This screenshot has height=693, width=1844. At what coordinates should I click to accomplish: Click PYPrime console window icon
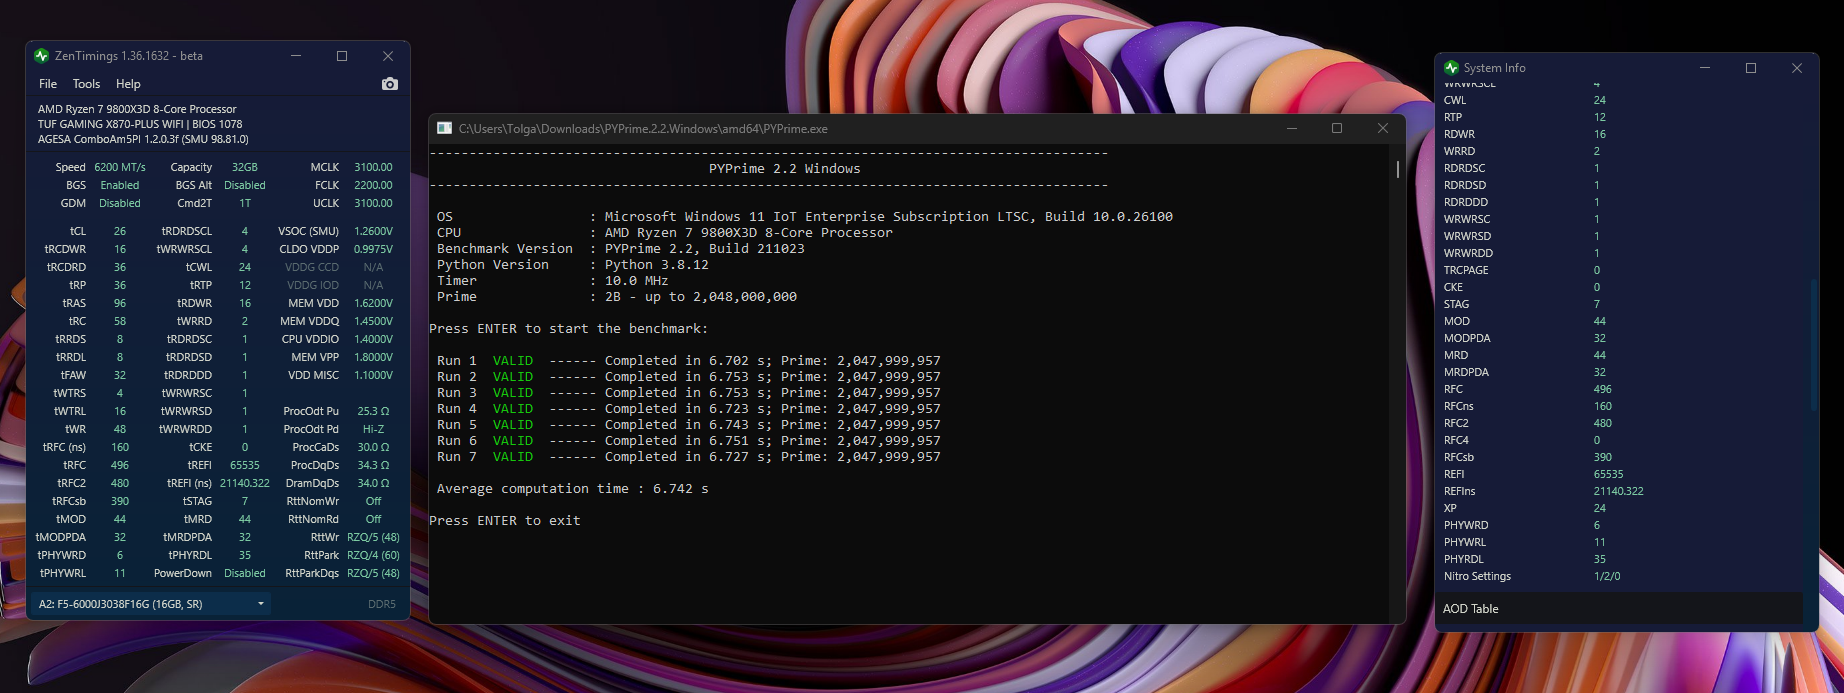[445, 128]
